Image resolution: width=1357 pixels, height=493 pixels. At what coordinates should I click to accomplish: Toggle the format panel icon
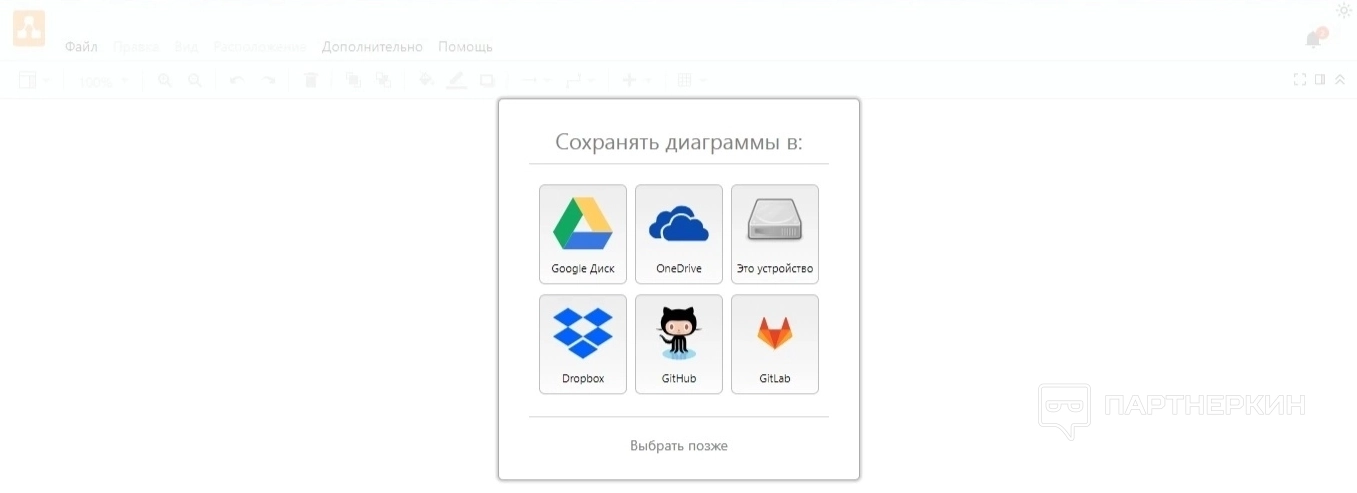pyautogui.click(x=1320, y=79)
